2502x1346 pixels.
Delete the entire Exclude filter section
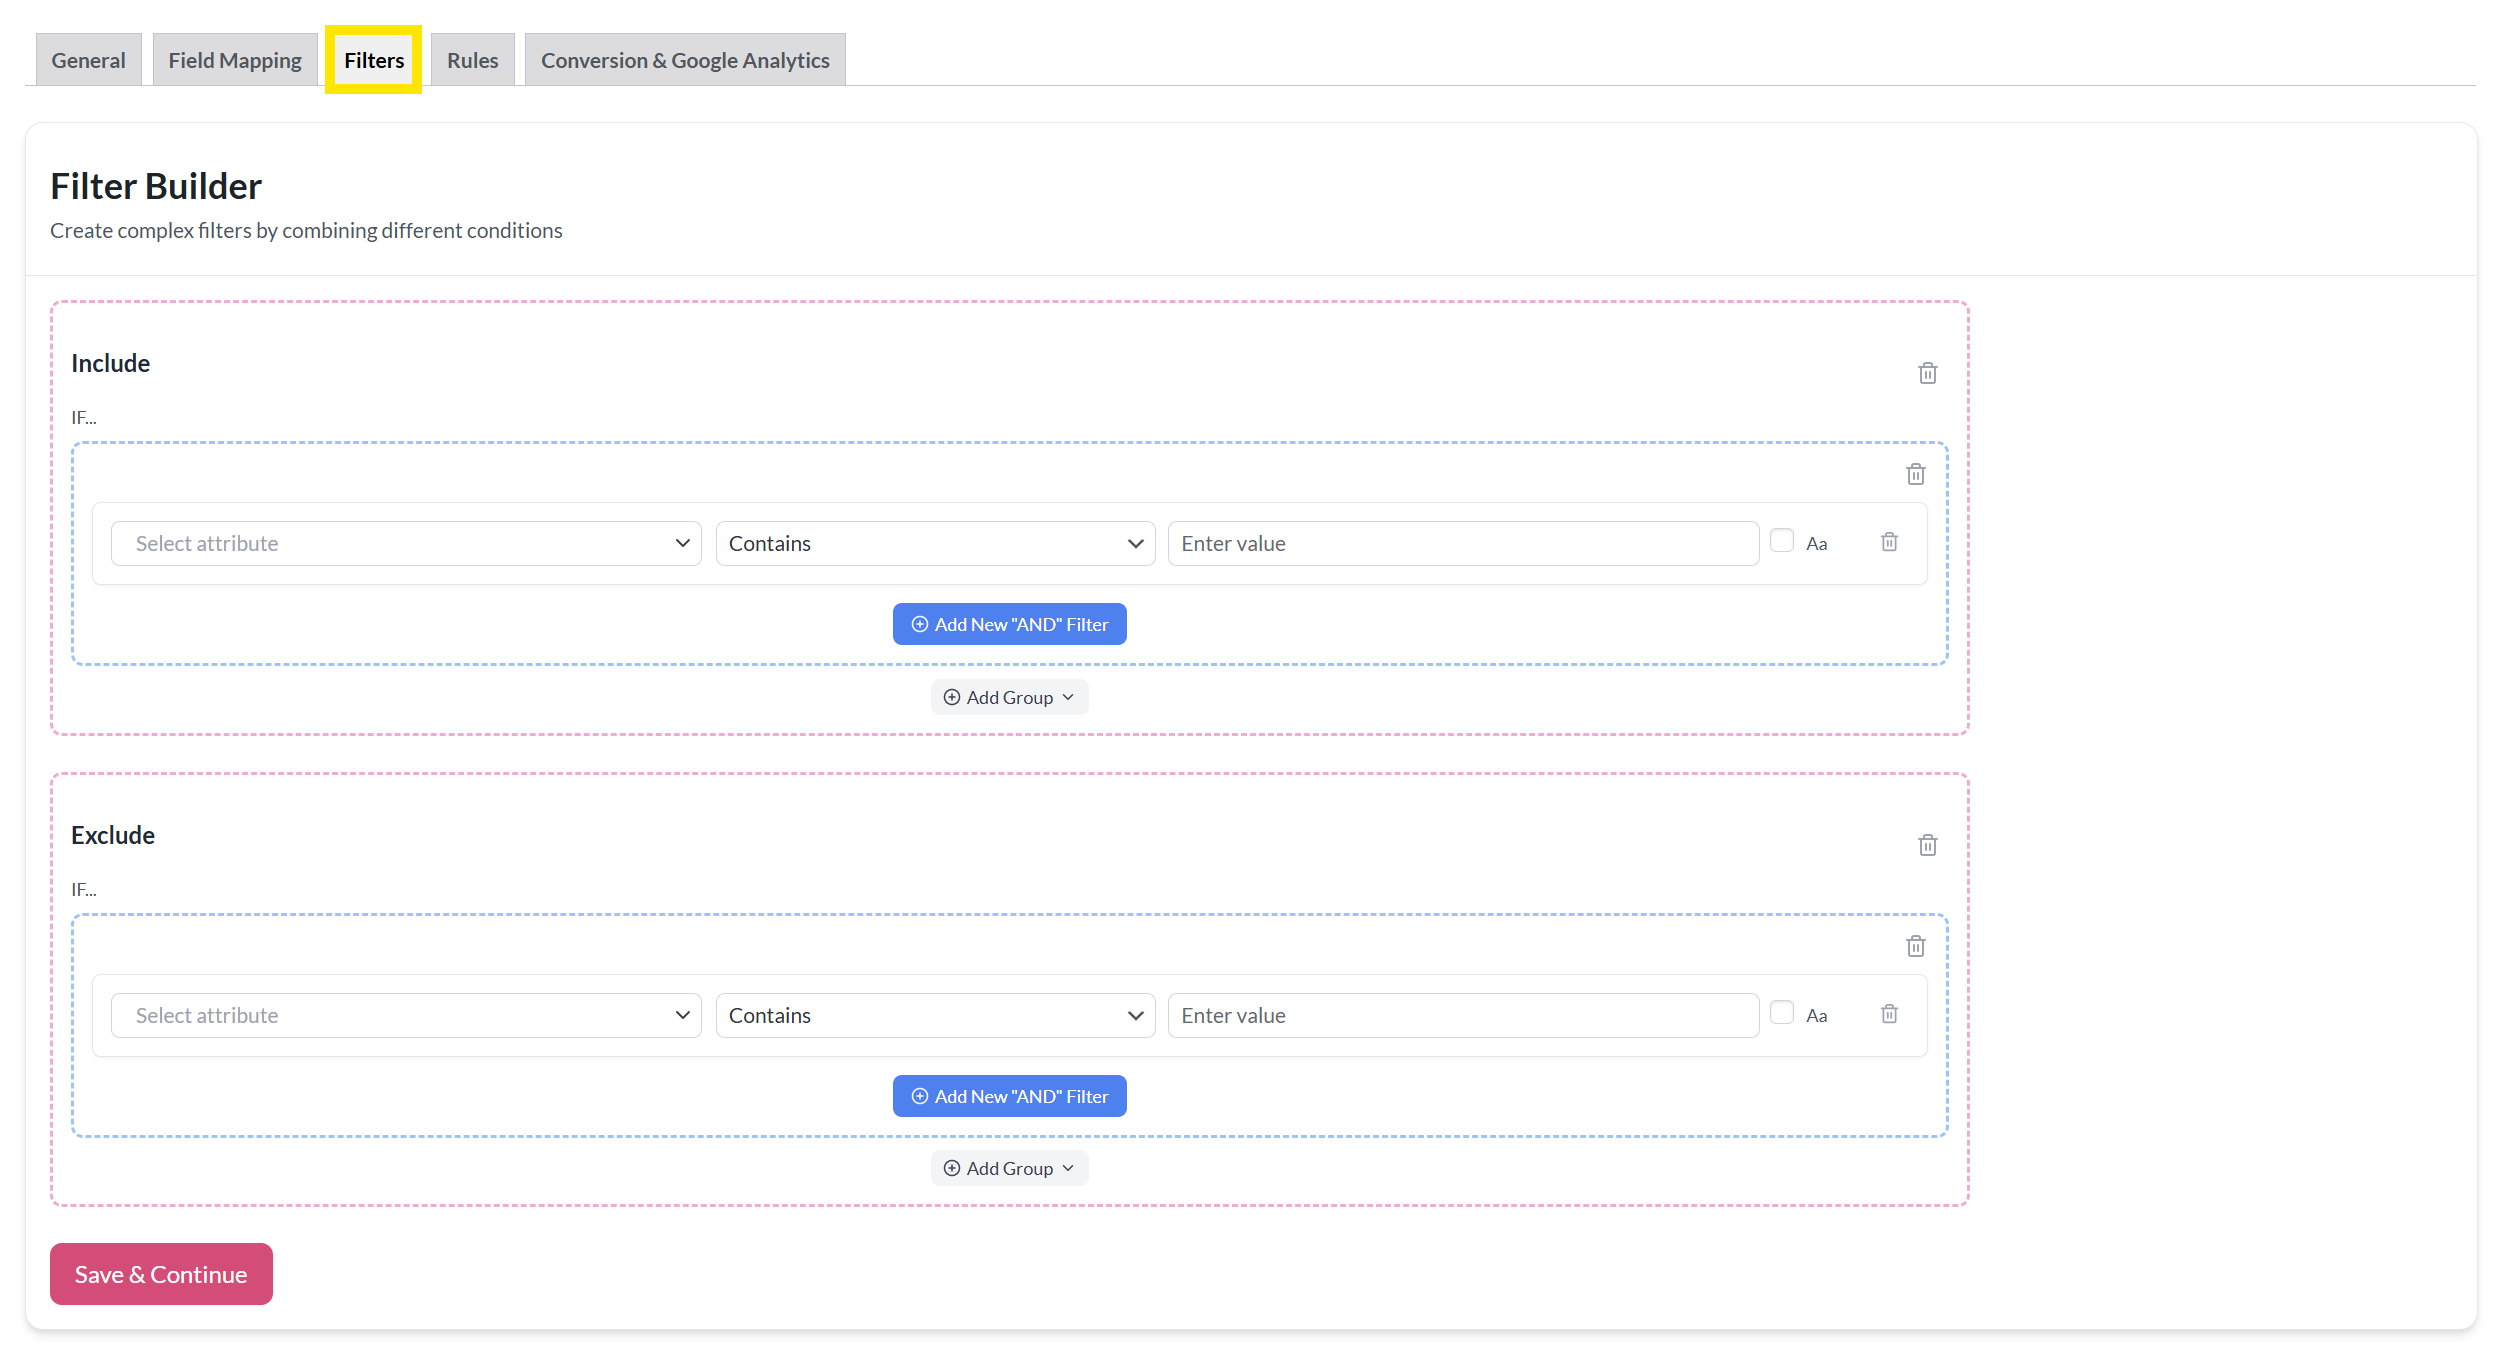click(x=1927, y=845)
